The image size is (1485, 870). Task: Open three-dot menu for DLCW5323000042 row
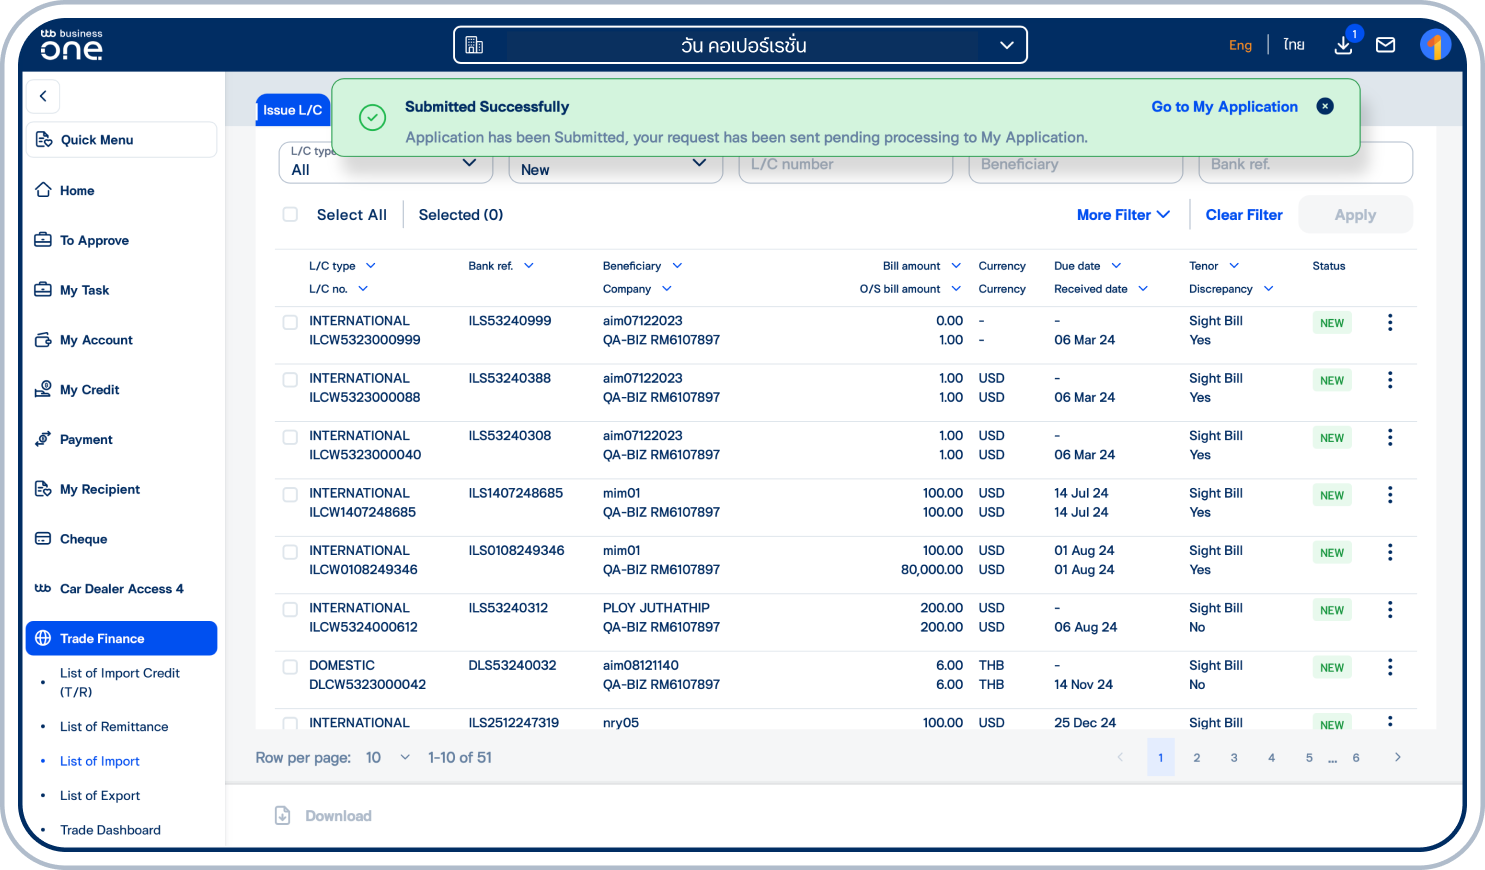(1389, 667)
